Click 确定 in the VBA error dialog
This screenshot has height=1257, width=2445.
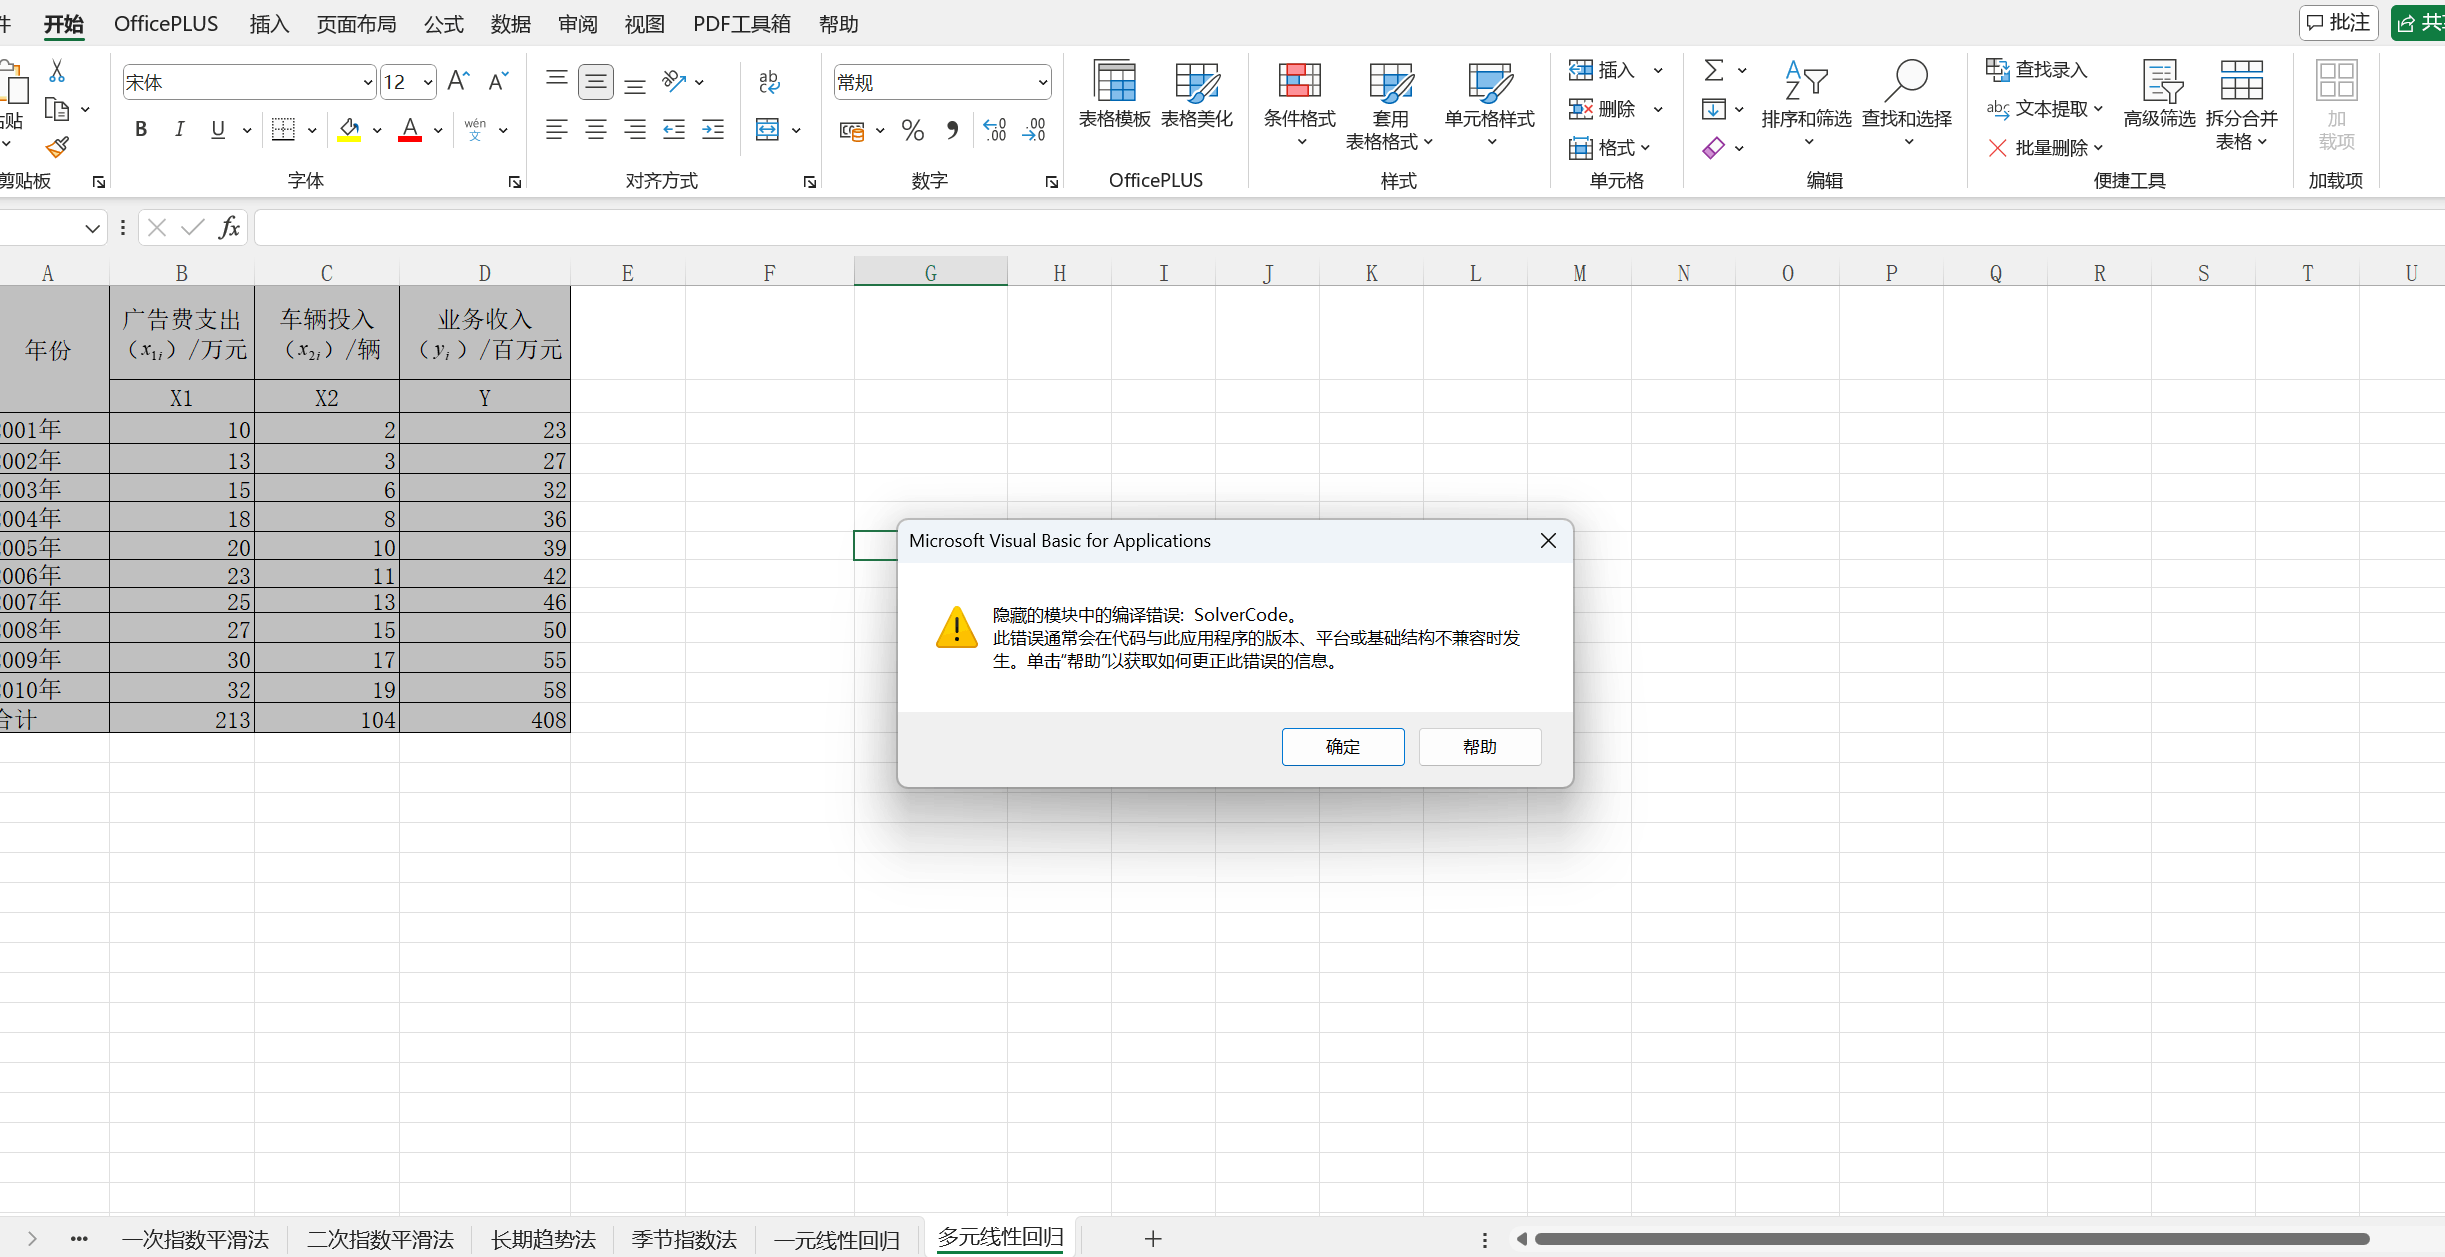pyautogui.click(x=1342, y=747)
